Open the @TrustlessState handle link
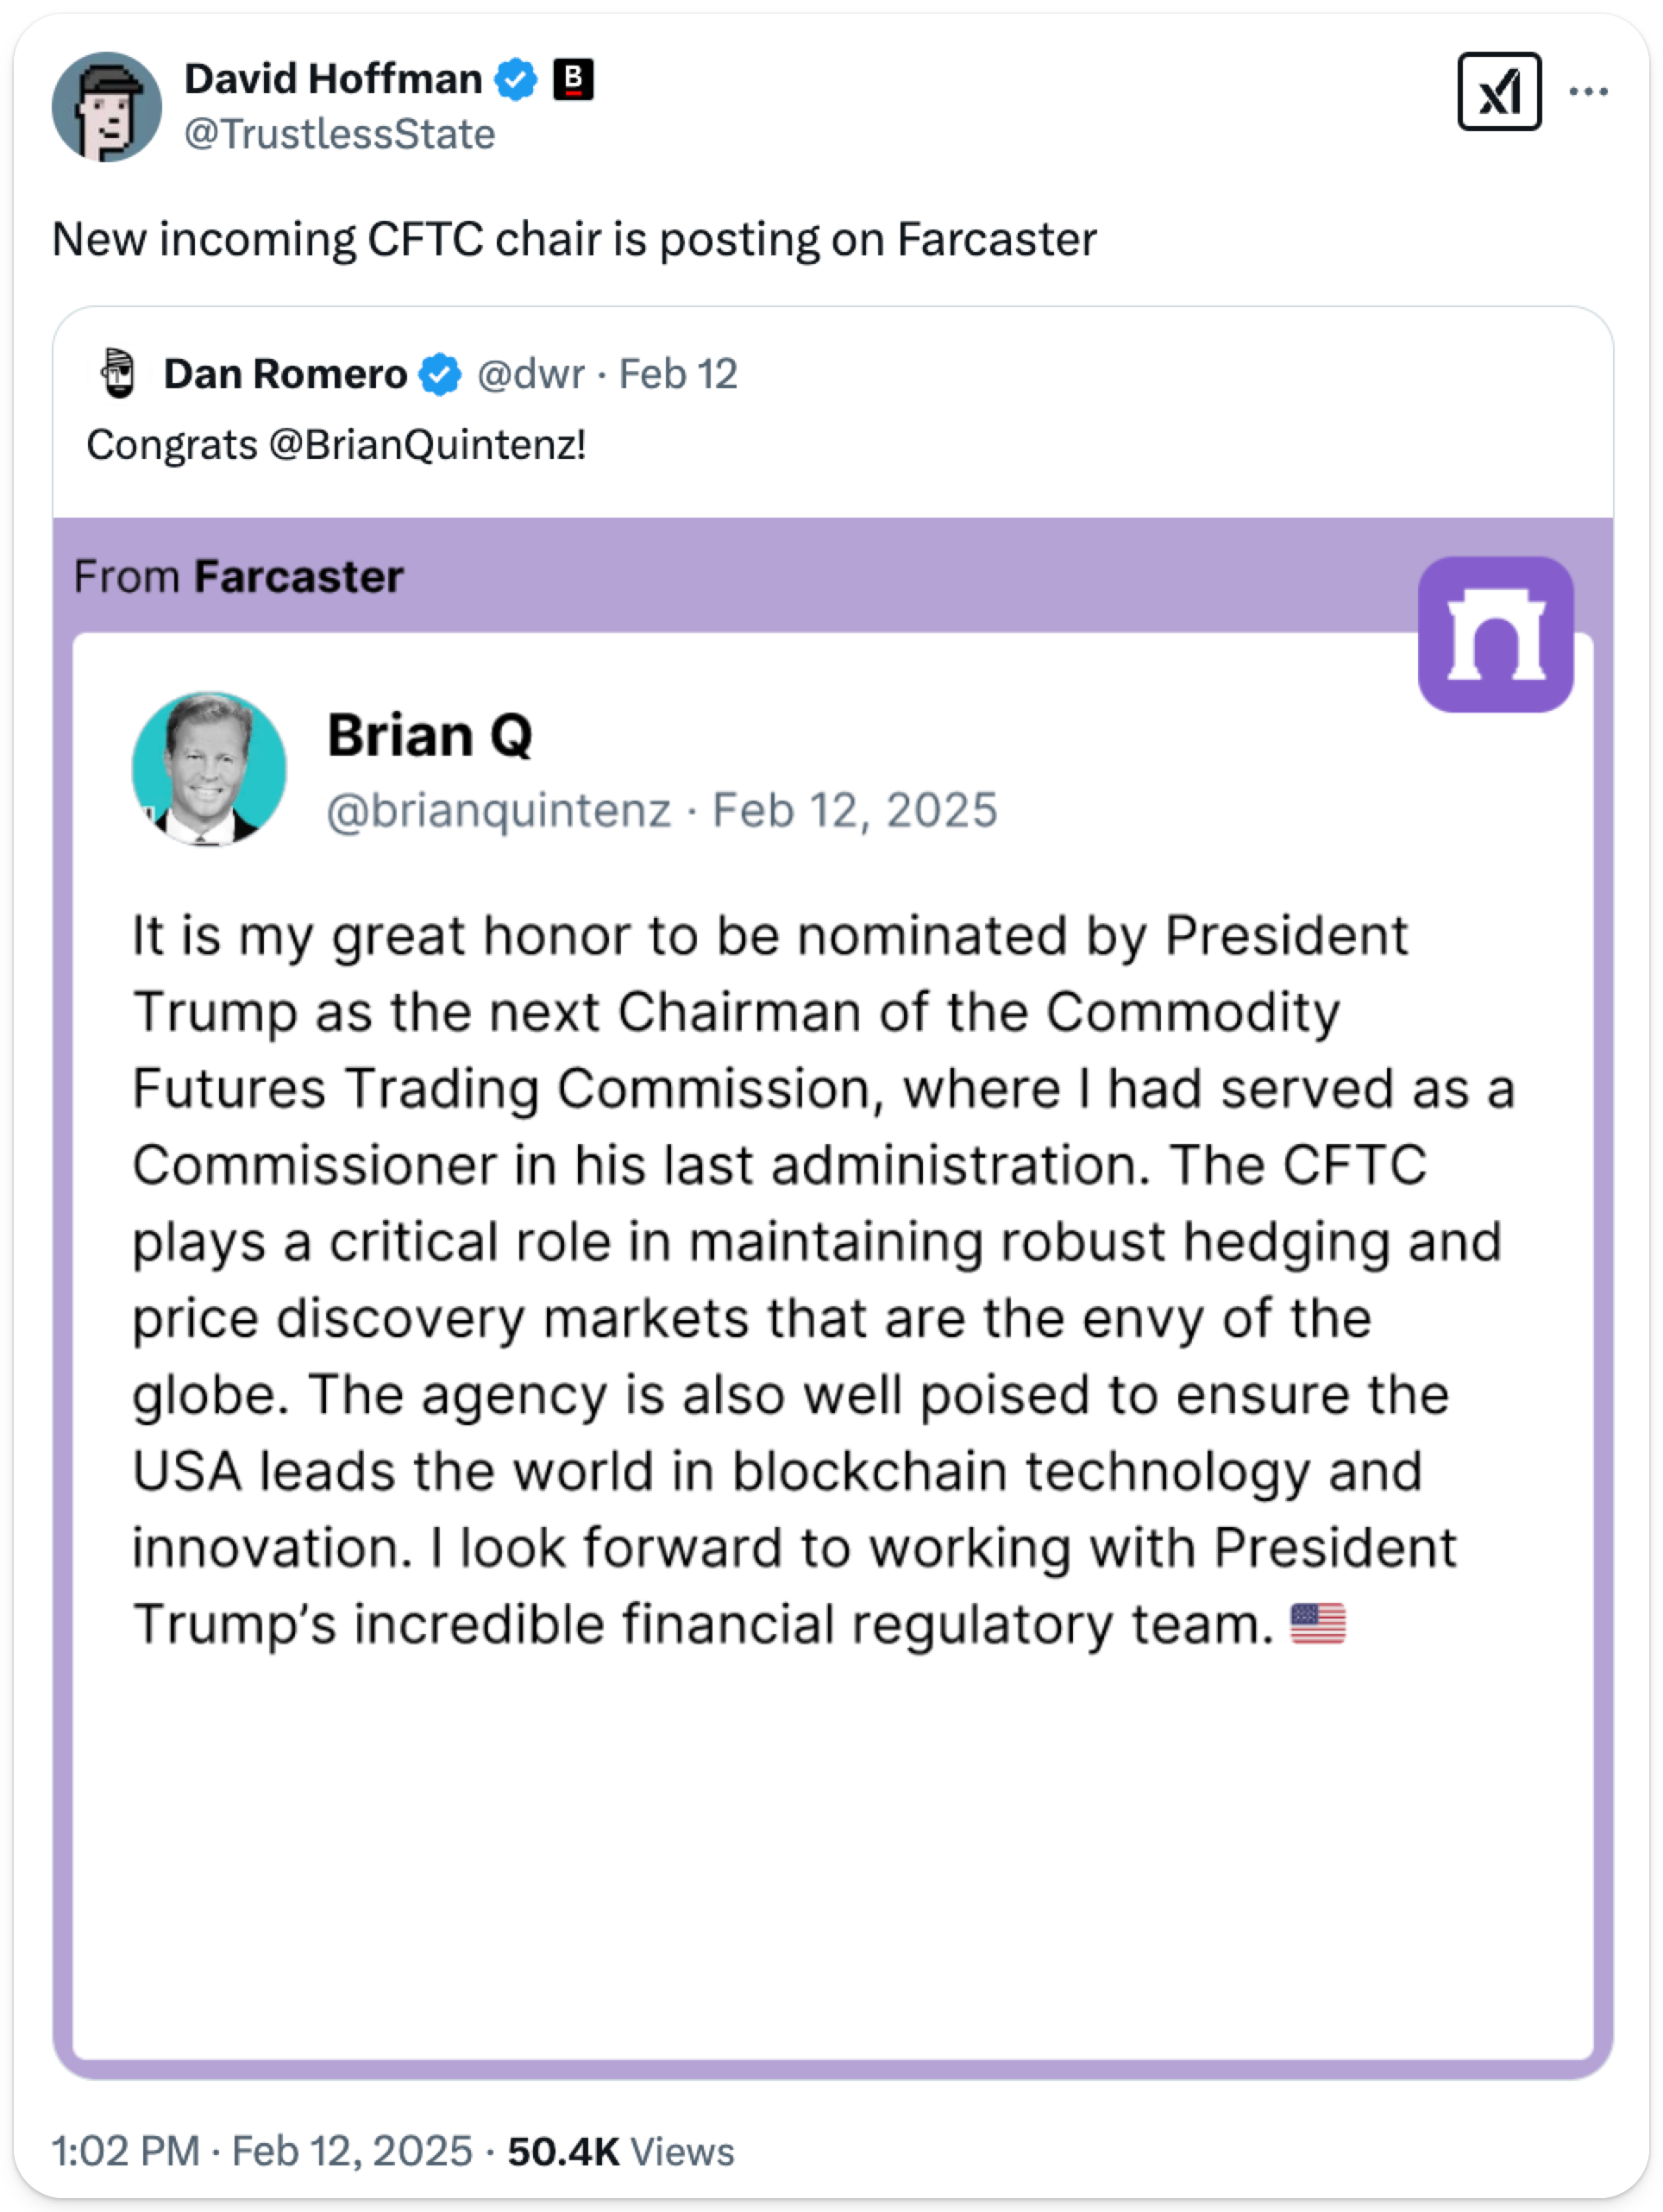 pos(340,134)
